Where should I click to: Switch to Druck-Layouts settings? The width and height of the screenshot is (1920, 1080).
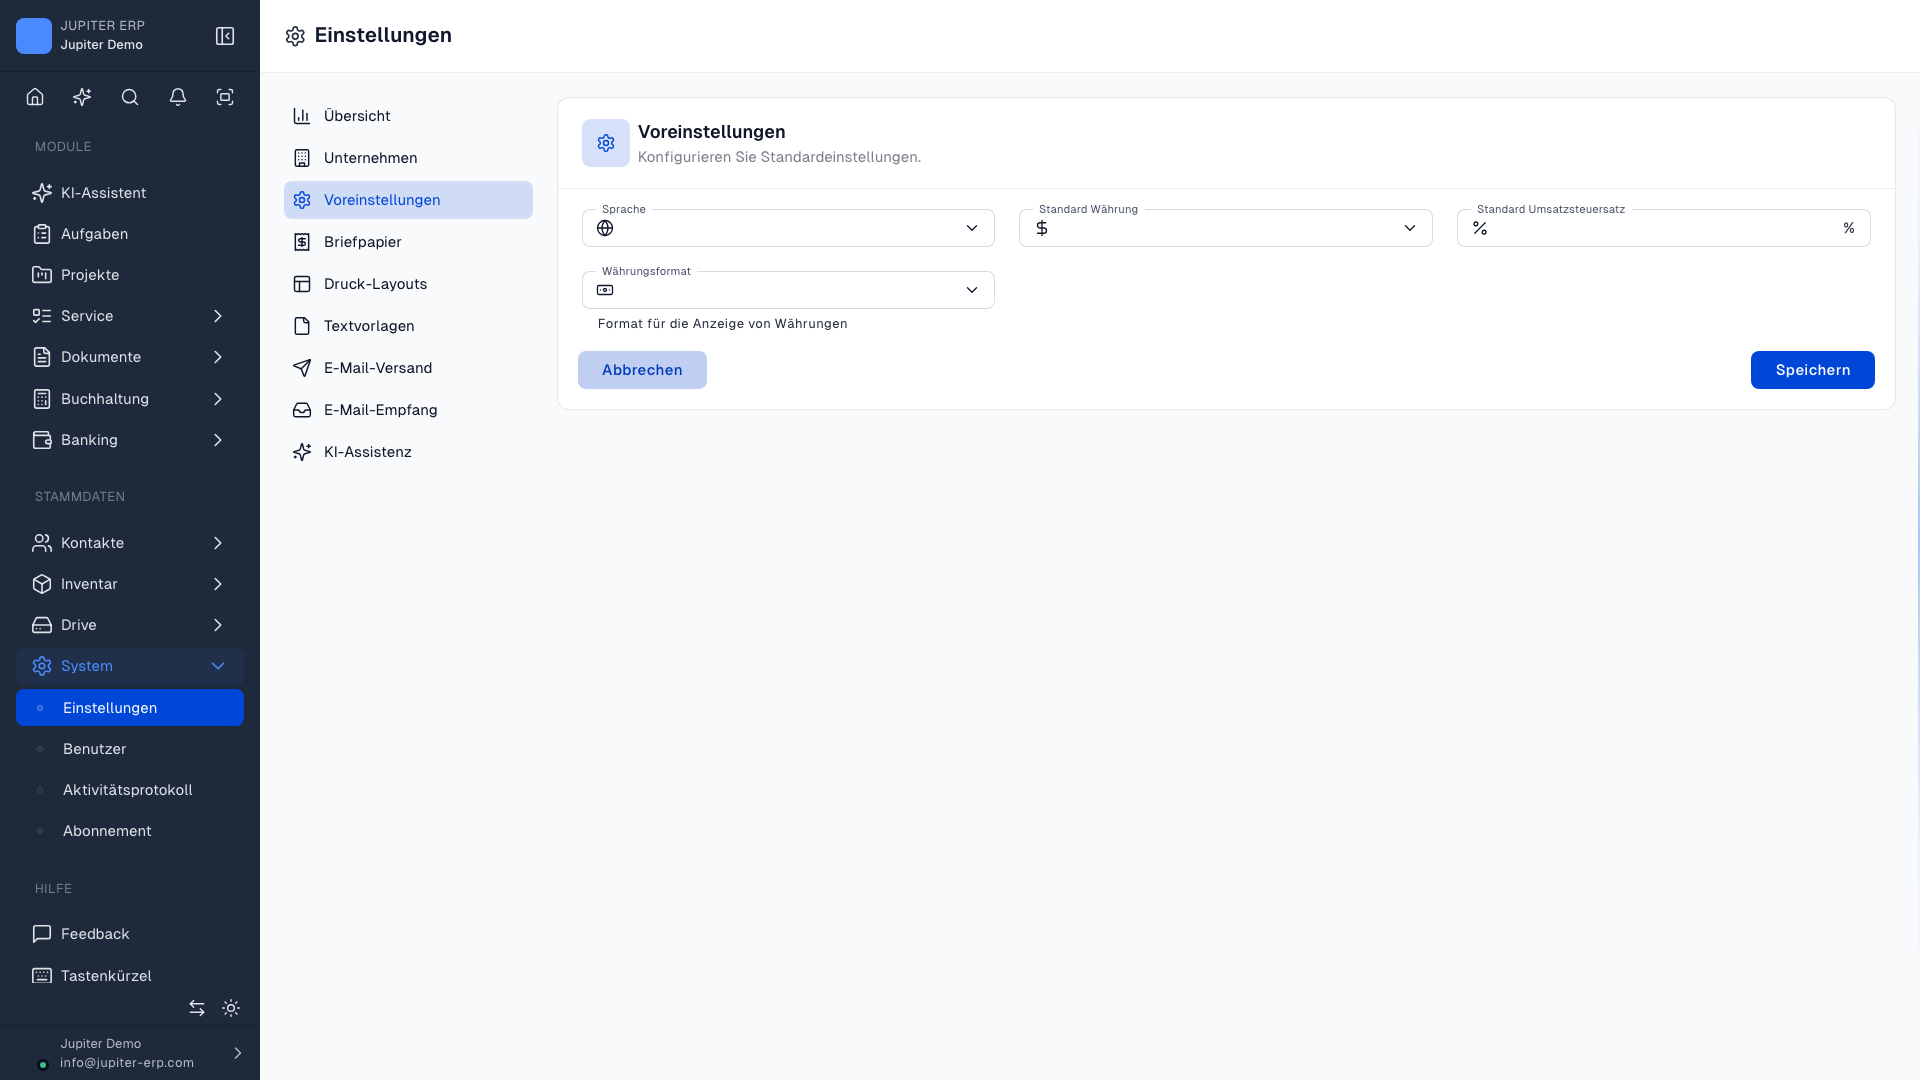408,284
